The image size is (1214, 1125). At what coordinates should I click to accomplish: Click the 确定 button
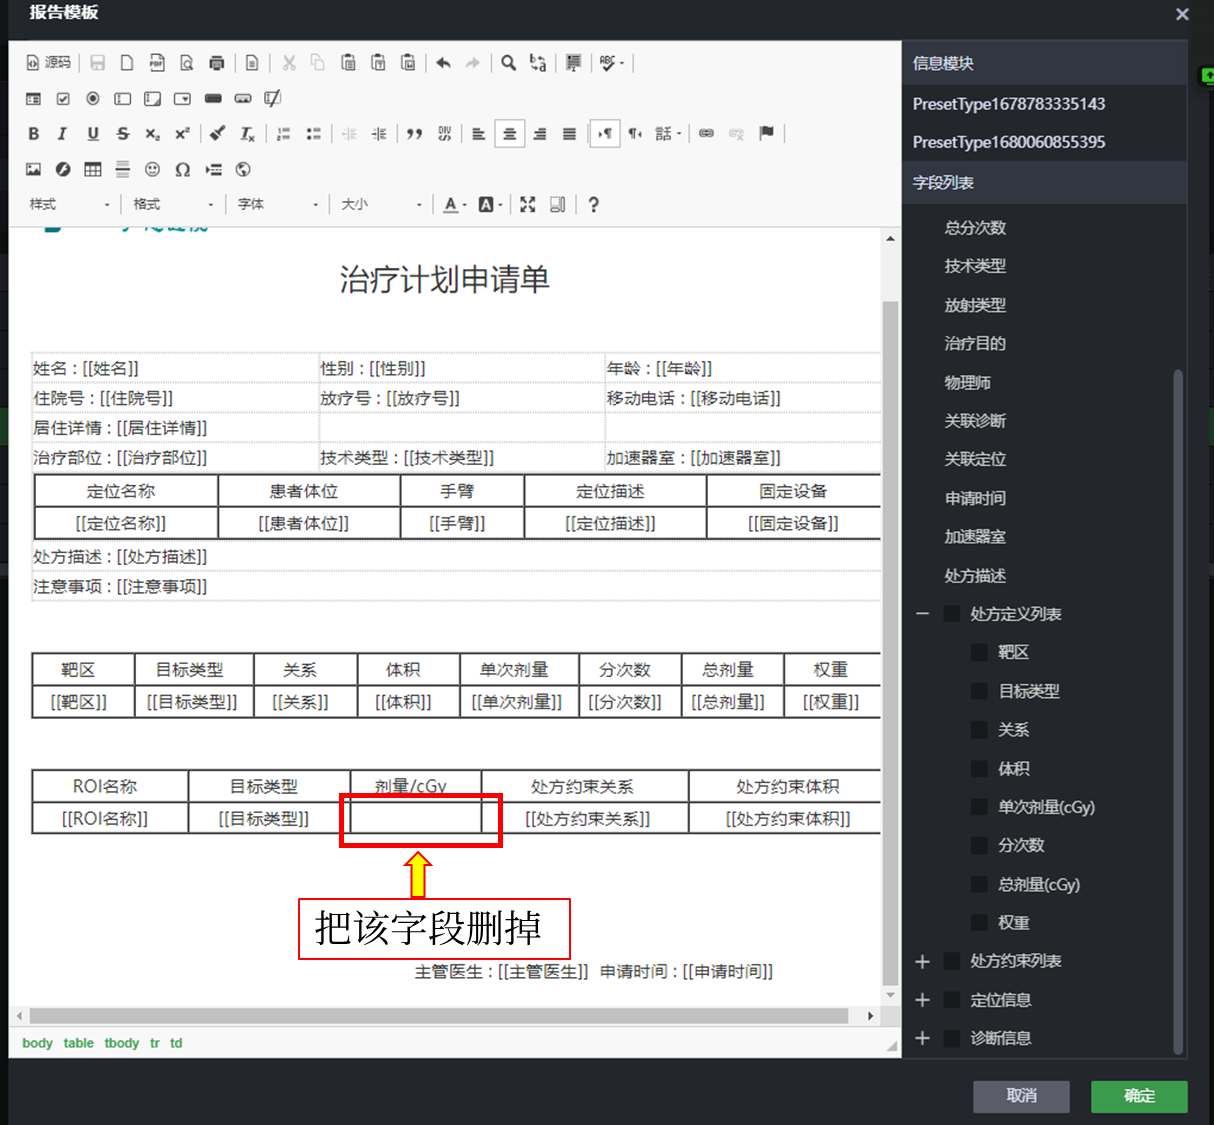pyautogui.click(x=1139, y=1096)
